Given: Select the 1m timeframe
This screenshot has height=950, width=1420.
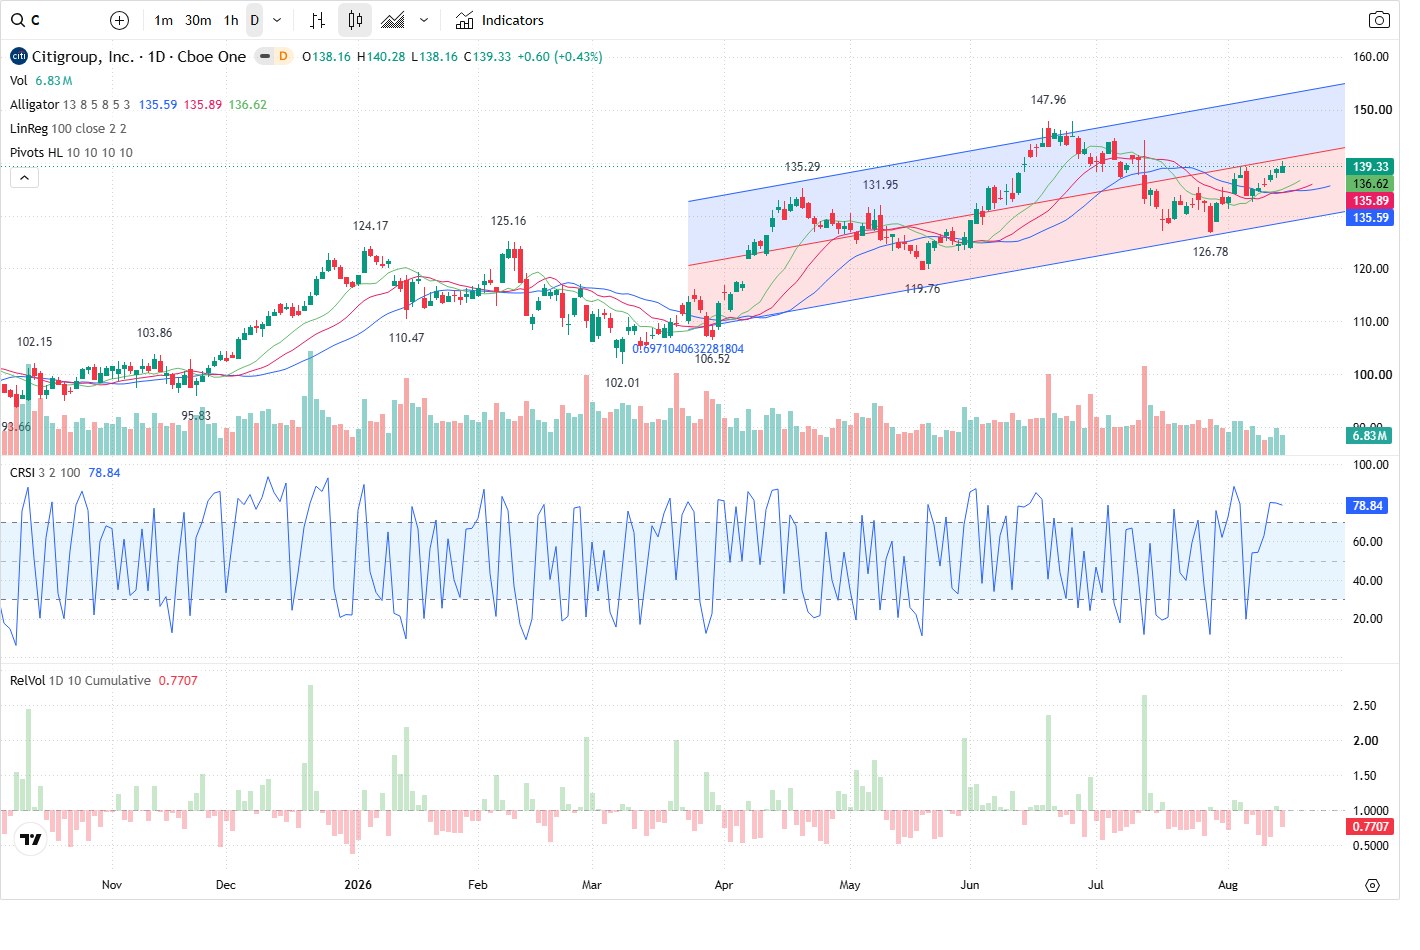Looking at the screenshot, I should pyautogui.click(x=164, y=20).
